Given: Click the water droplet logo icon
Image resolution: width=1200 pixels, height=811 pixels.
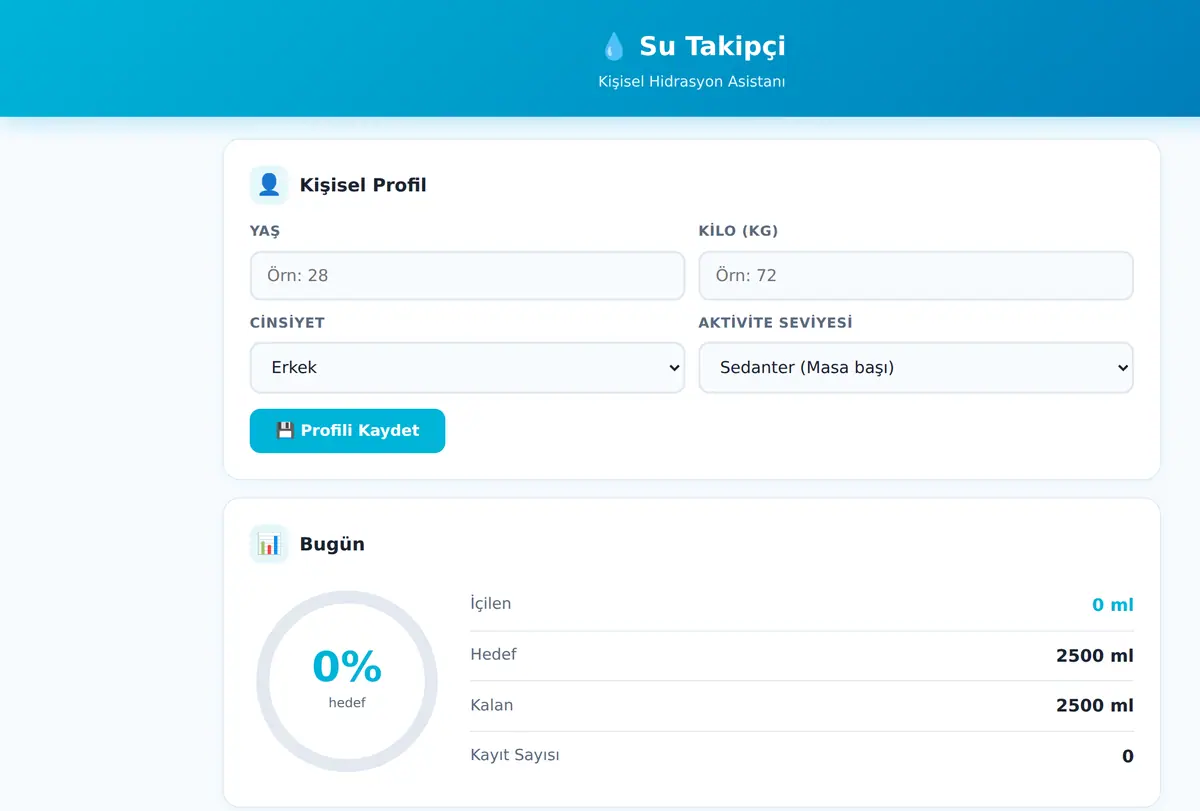Looking at the screenshot, I should 613,46.
